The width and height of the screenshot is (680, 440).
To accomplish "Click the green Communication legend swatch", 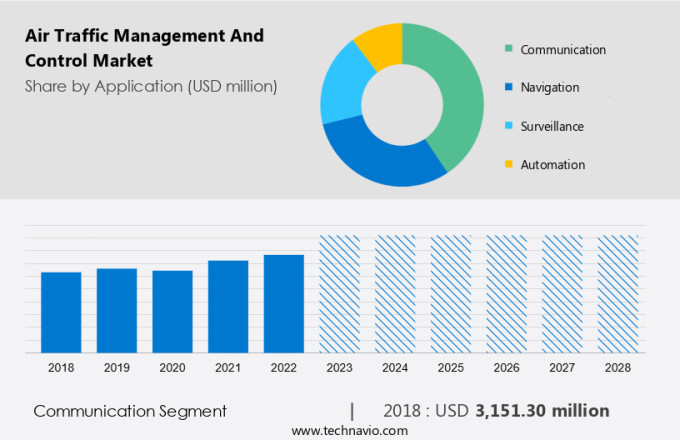I will pyautogui.click(x=510, y=49).
